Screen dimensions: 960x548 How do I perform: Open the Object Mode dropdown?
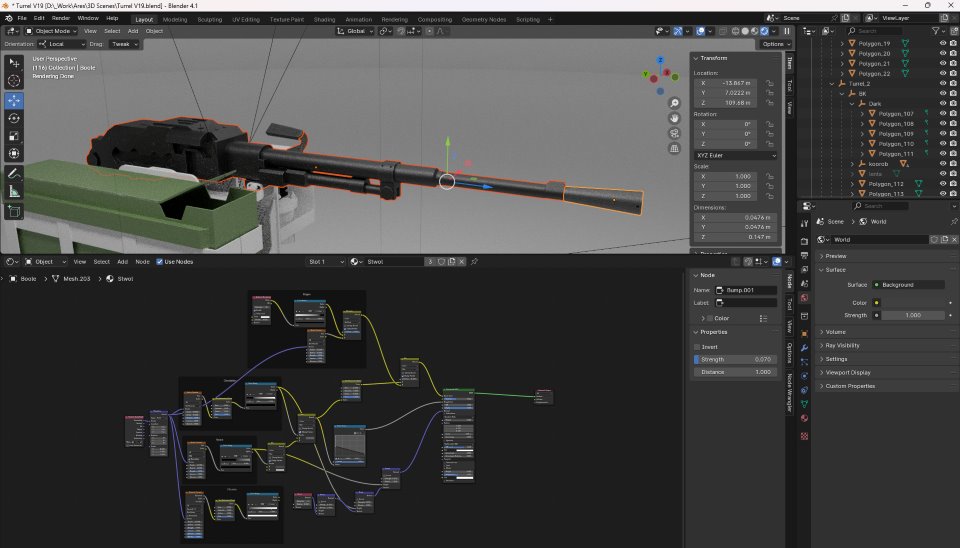[51, 31]
